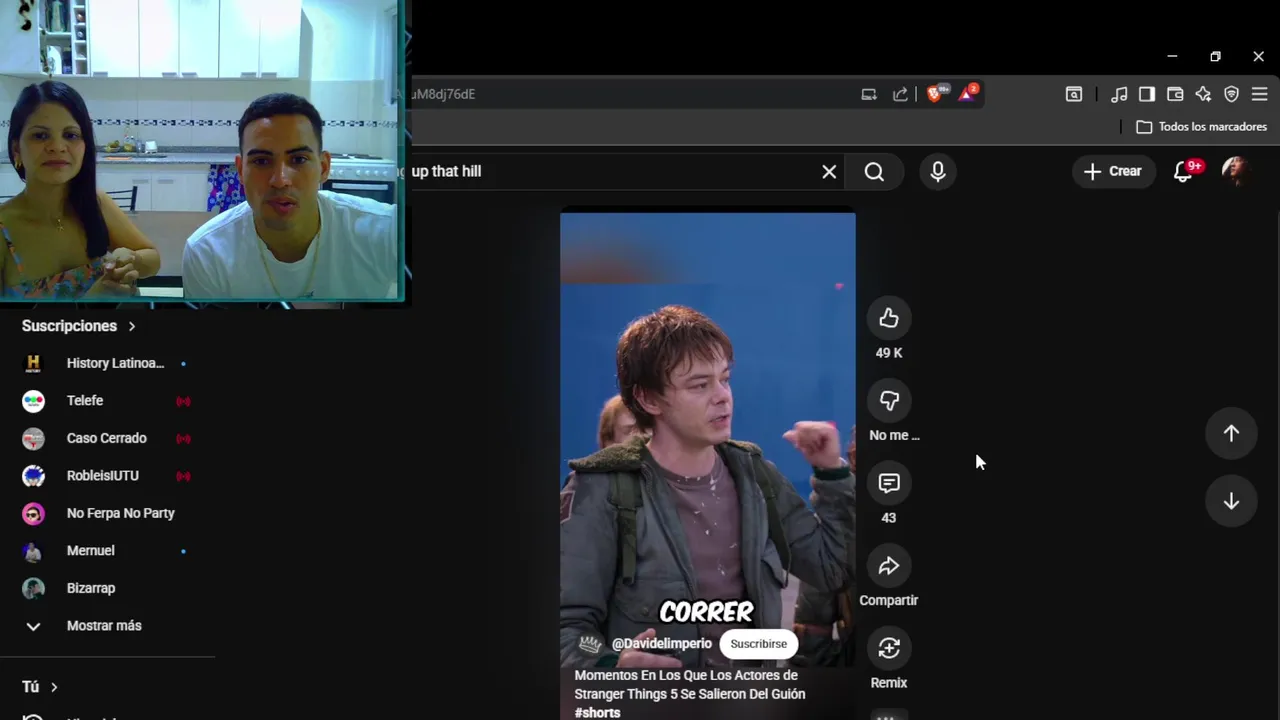Click the #shorts hashtag
1280x720 pixels.
tap(597, 713)
